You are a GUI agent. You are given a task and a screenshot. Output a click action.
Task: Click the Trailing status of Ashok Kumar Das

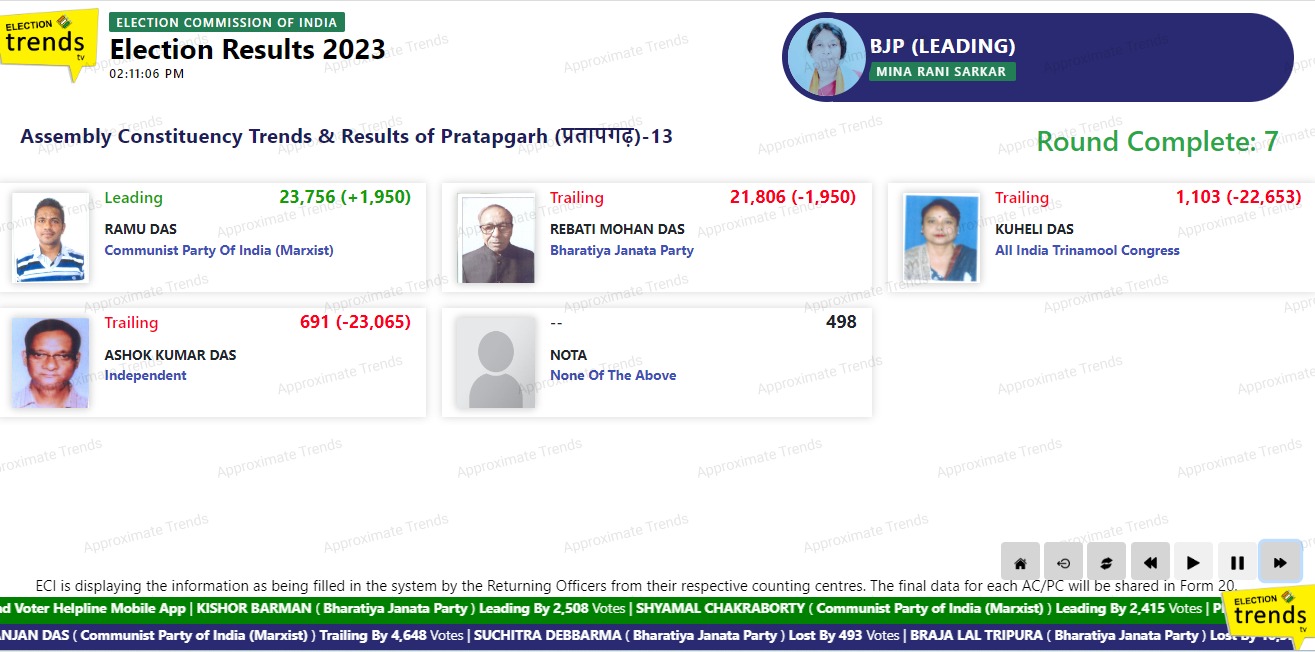pyautogui.click(x=131, y=323)
